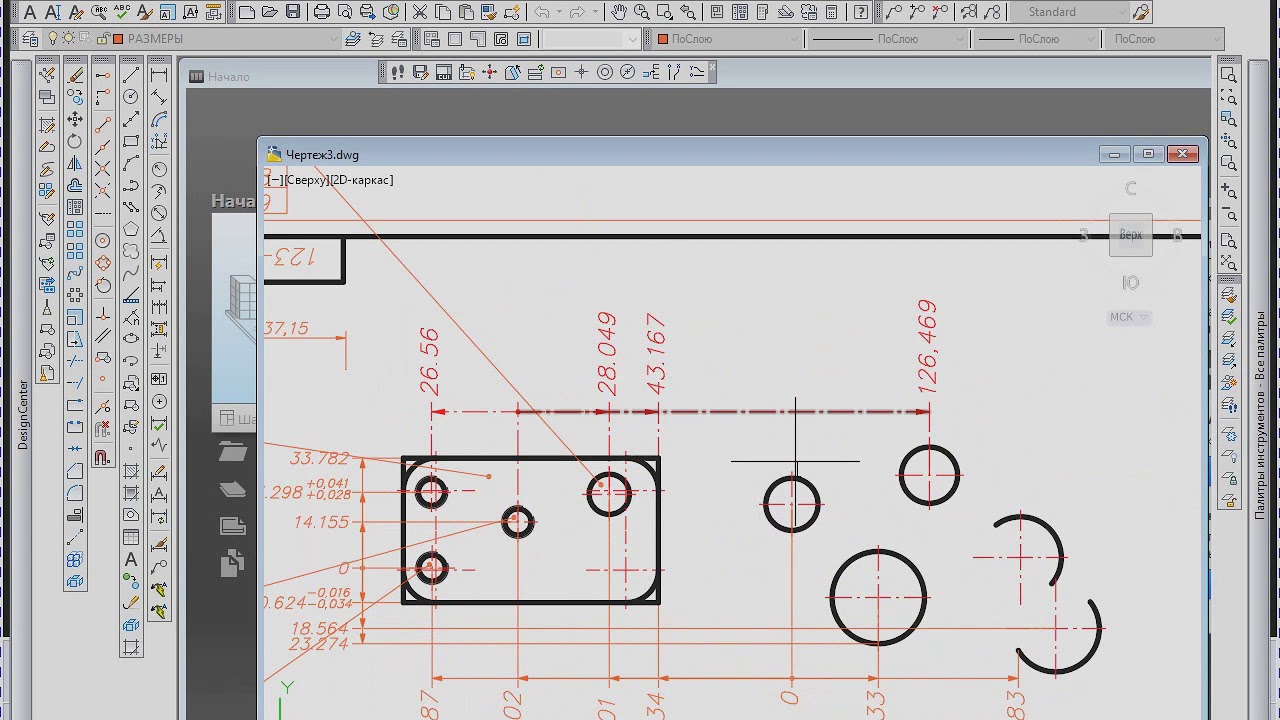Restore down the Чертеж3.dwg drawing window
Viewport: 1280px width, 720px height.
coord(1148,154)
